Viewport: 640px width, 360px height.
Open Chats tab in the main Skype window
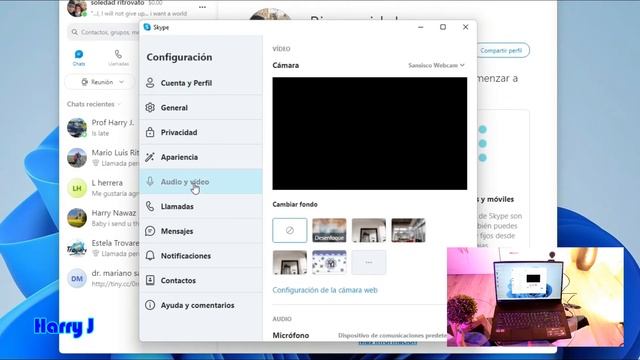tap(79, 58)
